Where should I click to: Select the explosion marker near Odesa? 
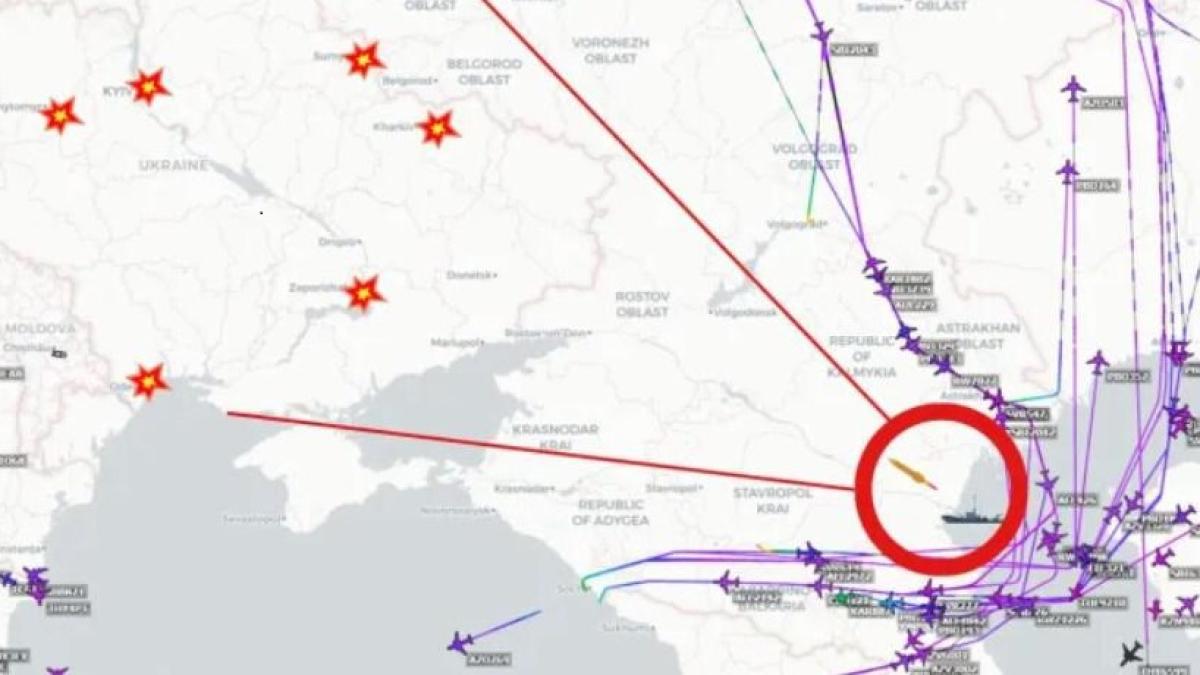coord(148,380)
